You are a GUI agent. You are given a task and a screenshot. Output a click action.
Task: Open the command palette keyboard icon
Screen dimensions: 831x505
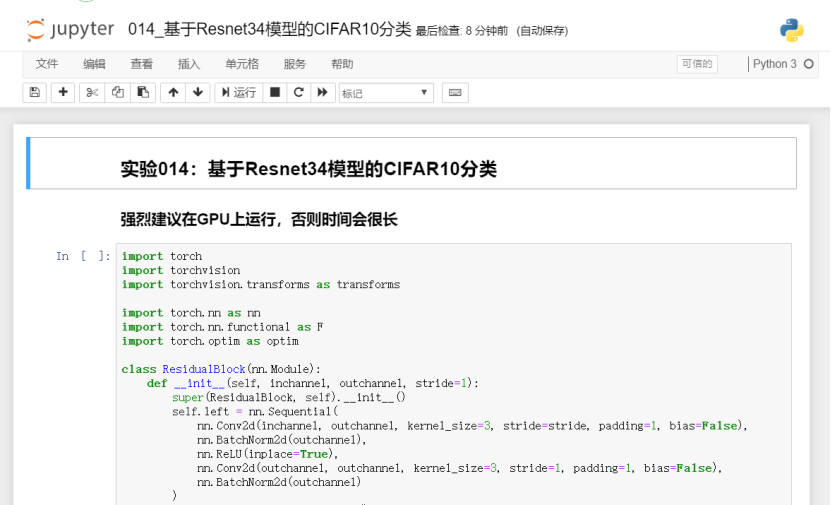pos(455,93)
